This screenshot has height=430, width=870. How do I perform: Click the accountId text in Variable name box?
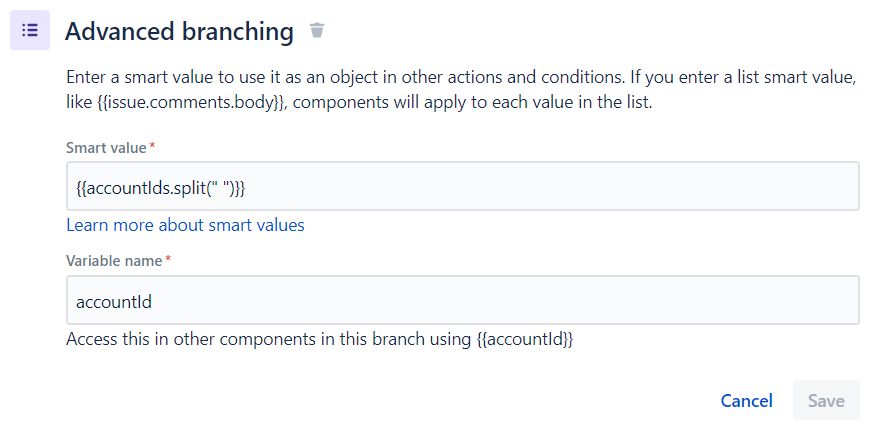coord(113,300)
